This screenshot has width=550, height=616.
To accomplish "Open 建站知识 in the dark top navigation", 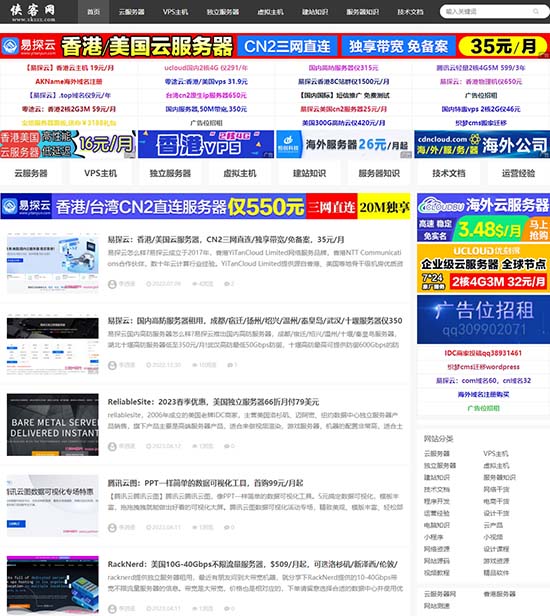I will coord(315,12).
